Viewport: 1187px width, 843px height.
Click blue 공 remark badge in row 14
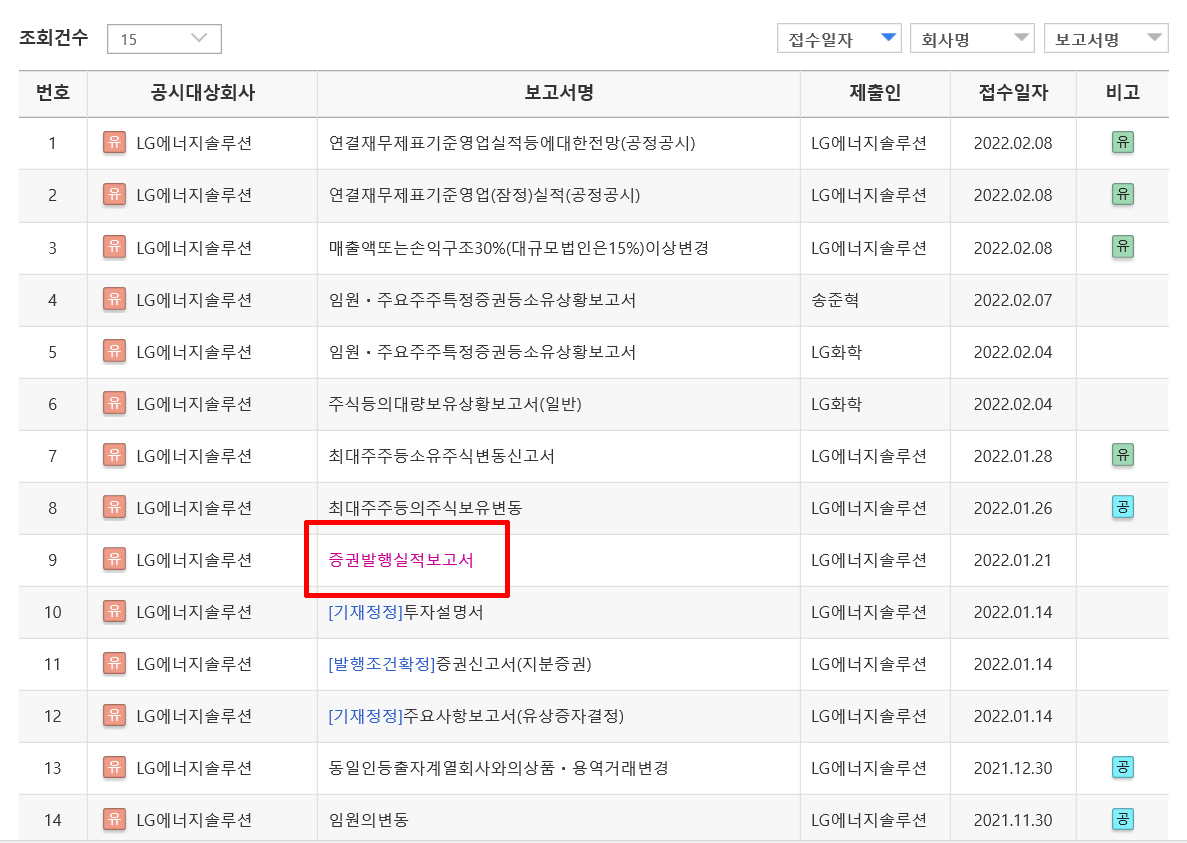point(1123,819)
